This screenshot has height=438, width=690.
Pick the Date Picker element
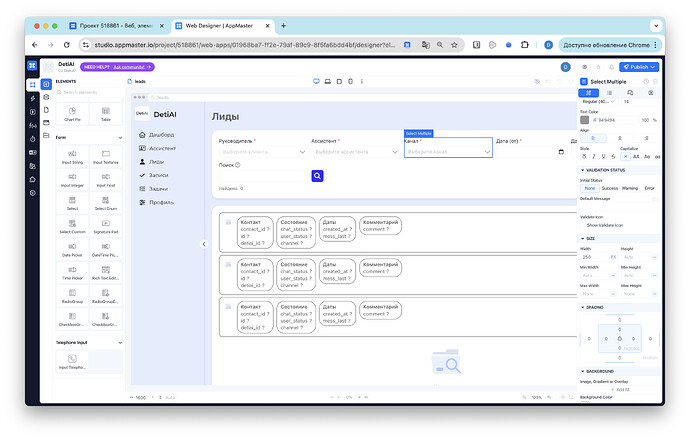click(x=72, y=250)
